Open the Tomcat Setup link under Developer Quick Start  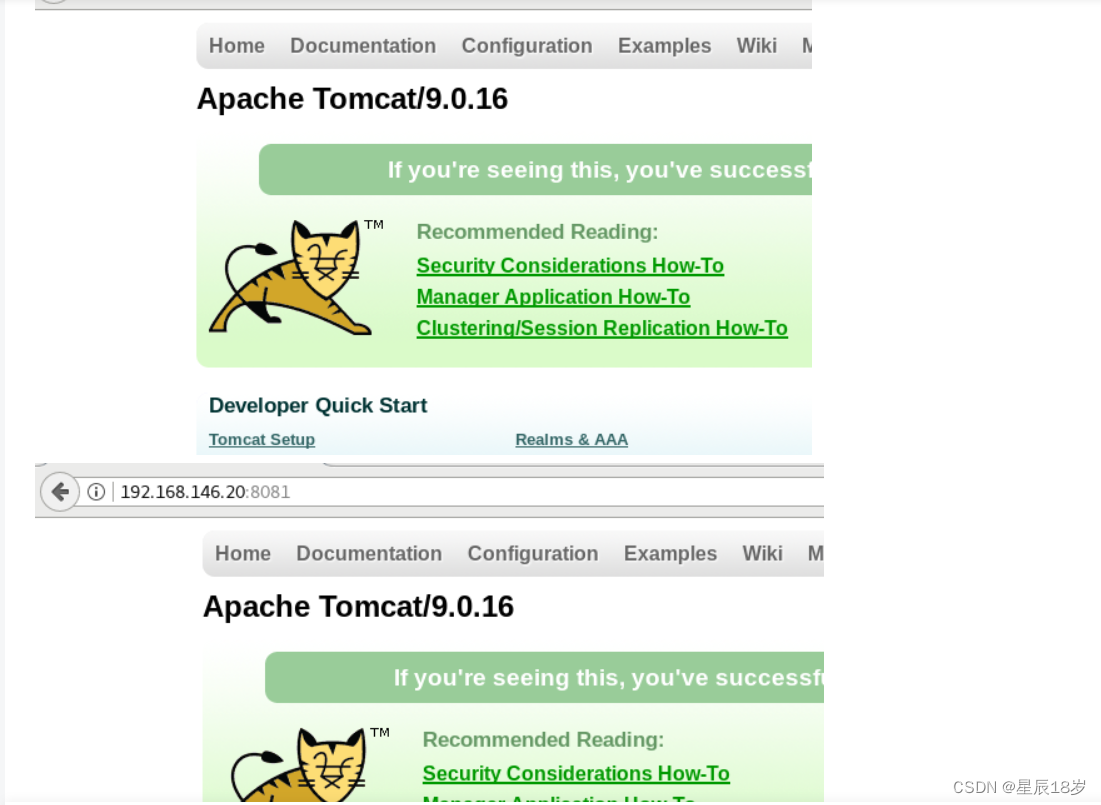coord(261,439)
